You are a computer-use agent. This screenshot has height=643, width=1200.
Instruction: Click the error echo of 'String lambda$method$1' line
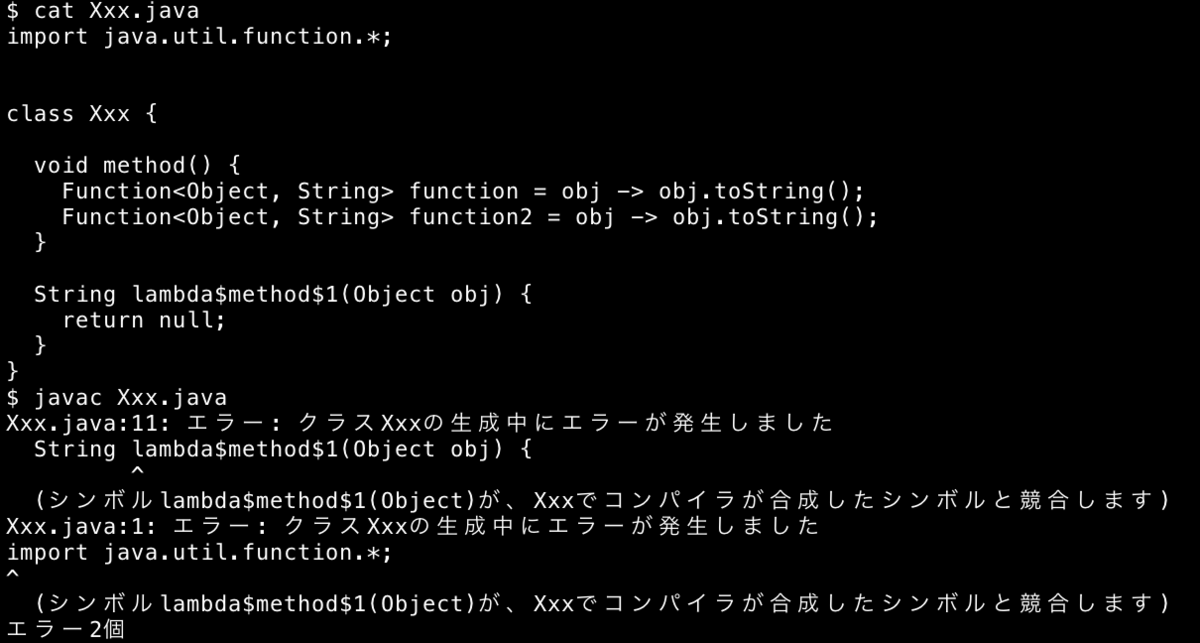tap(283, 449)
